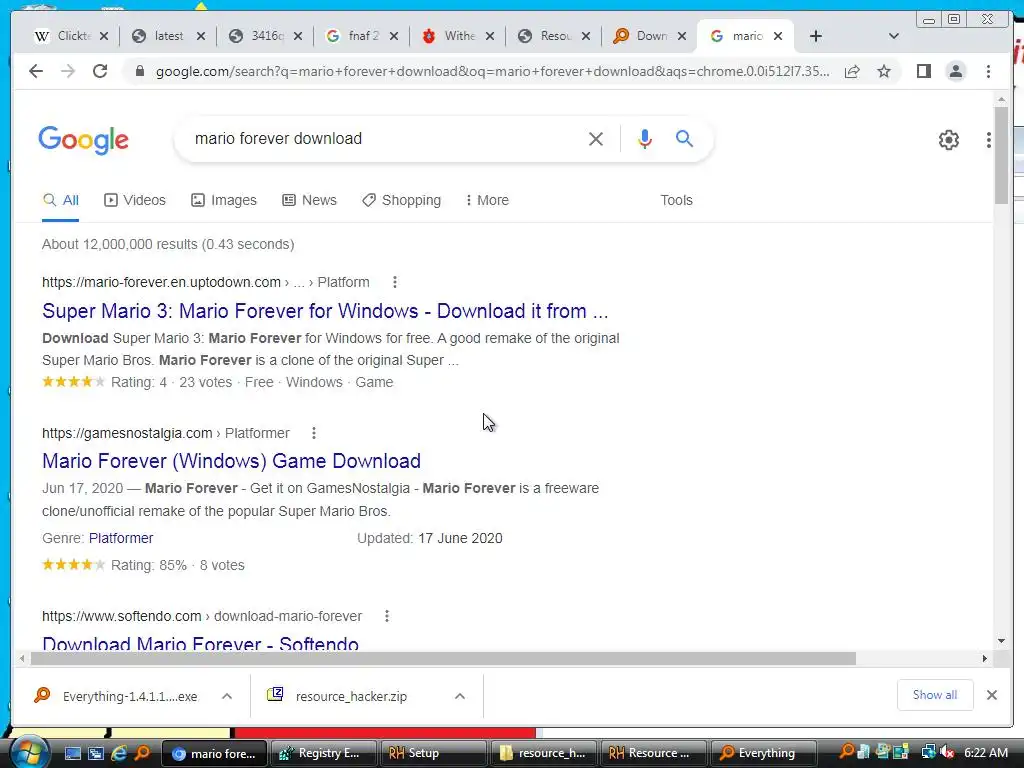Viewport: 1024px width, 768px height.
Task: Open Mario Forever (Windows) Game Download result
Action: [231, 461]
